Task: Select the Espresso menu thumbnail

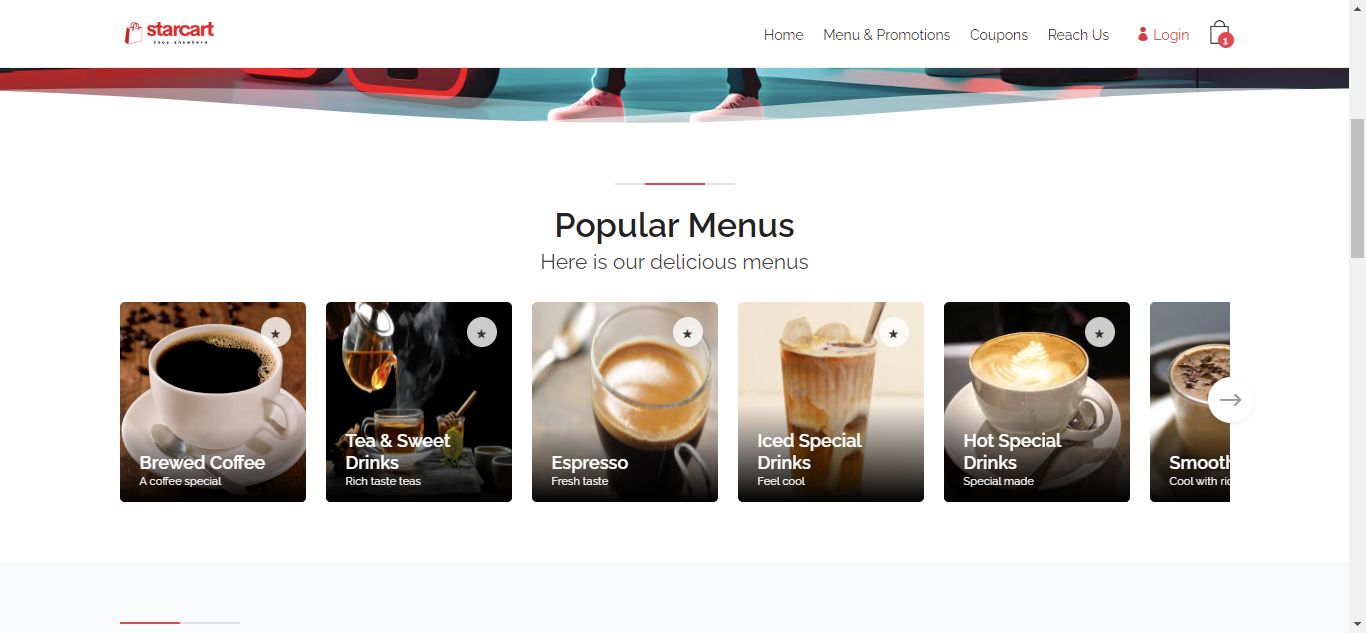Action: pos(625,402)
